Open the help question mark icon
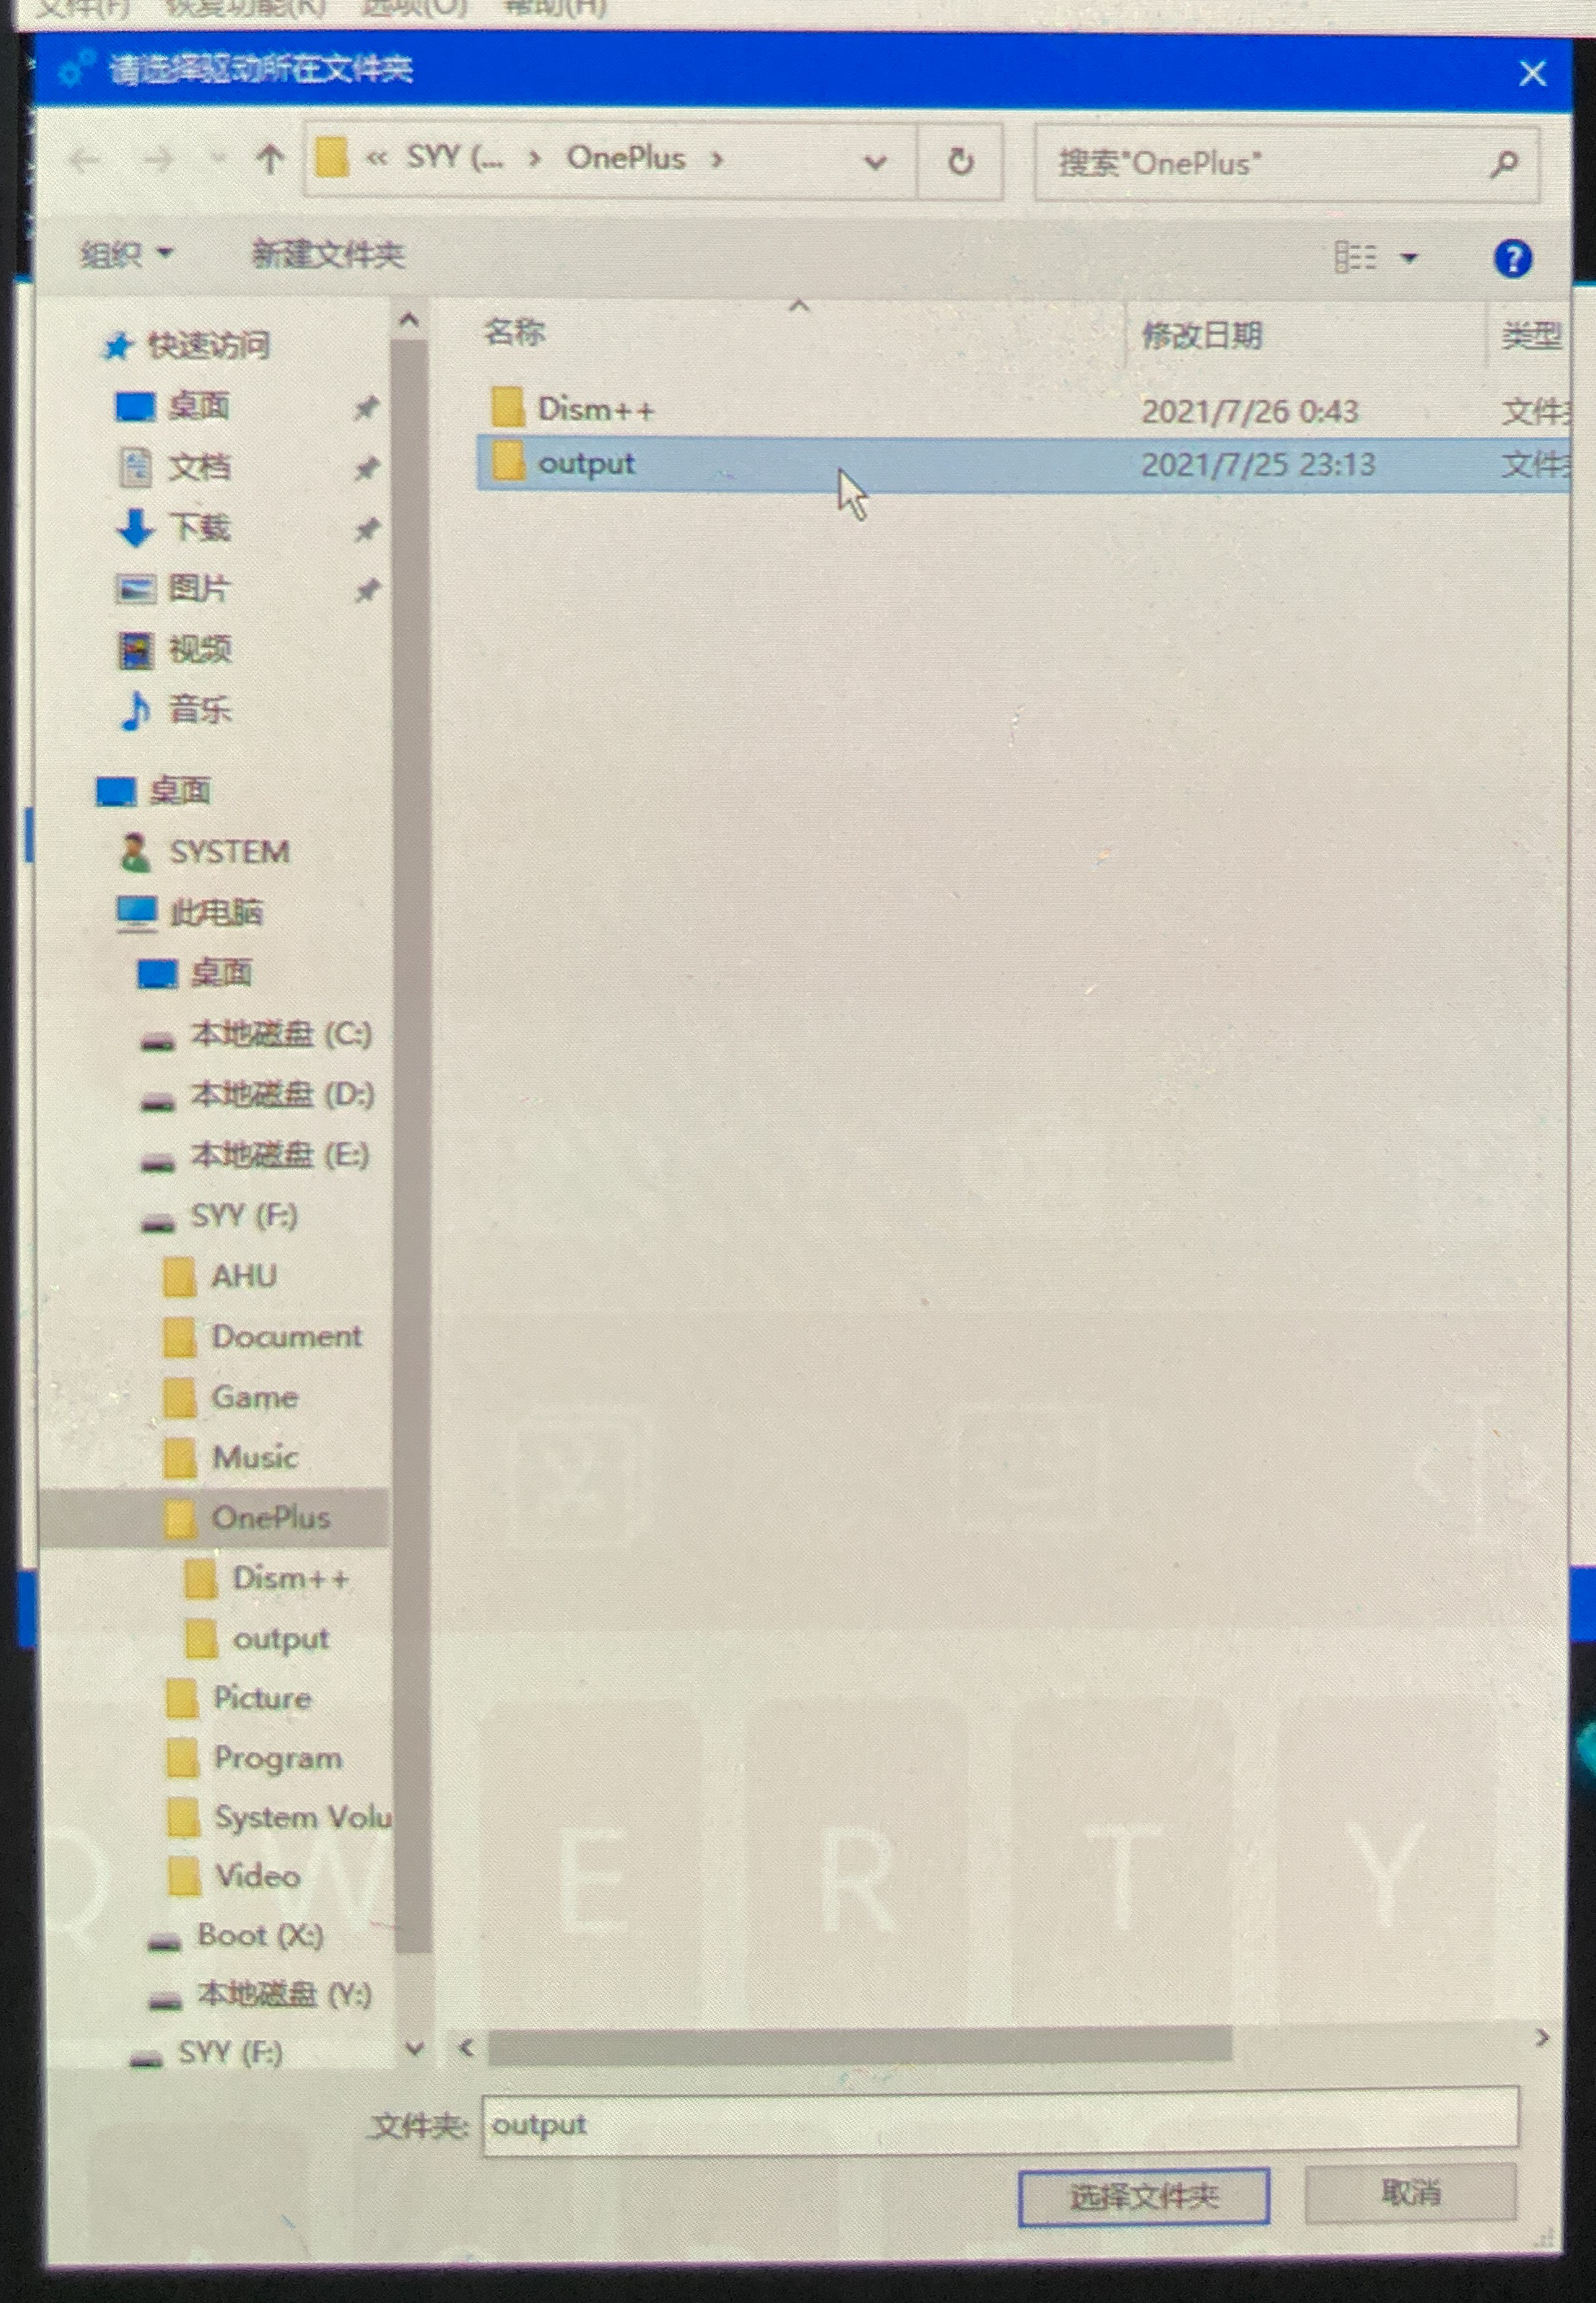The height and width of the screenshot is (2303, 1596). [x=1511, y=259]
